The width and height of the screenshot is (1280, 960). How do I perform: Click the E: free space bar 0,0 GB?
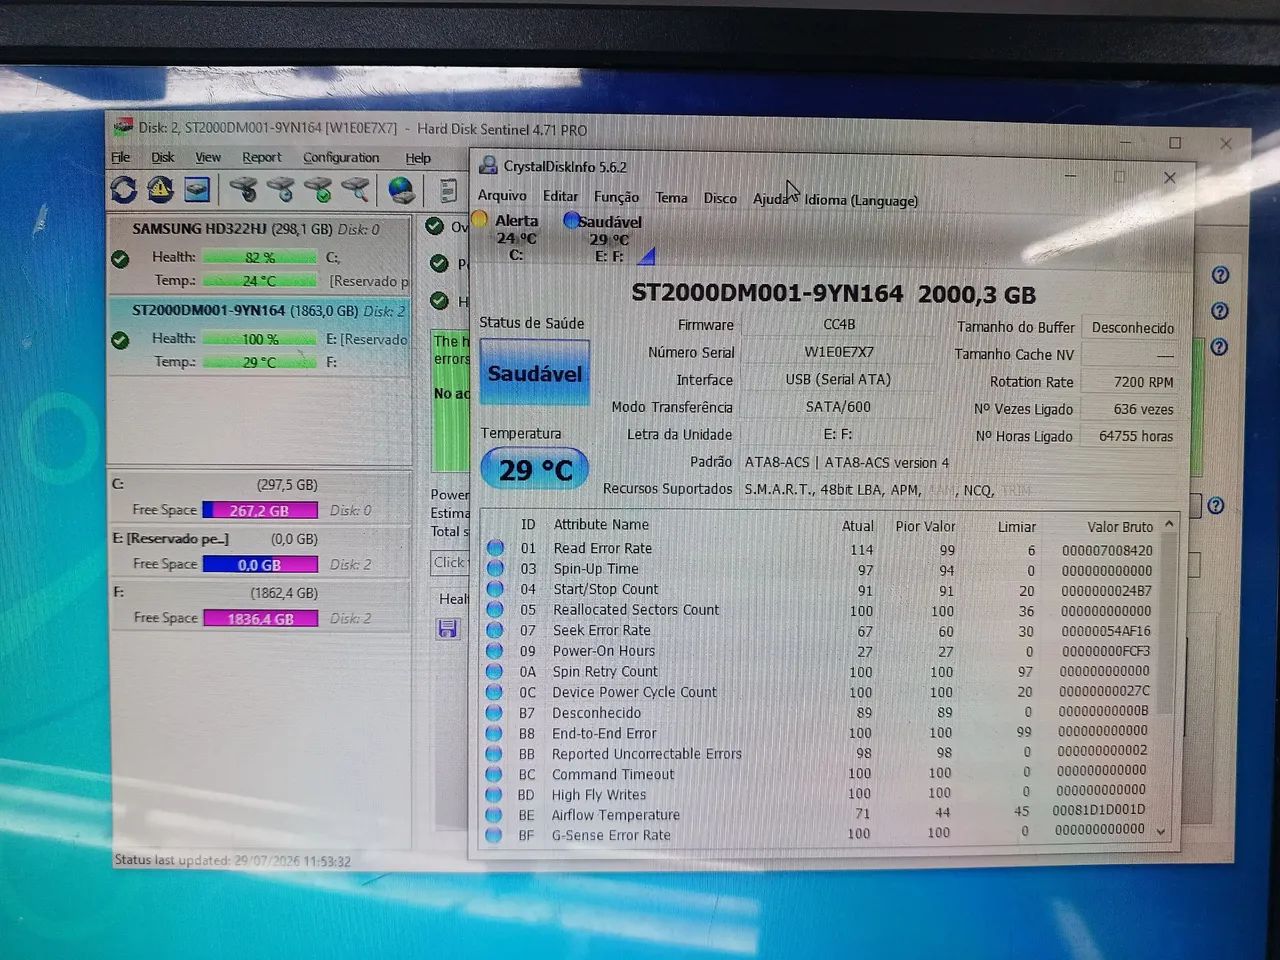tap(260, 564)
